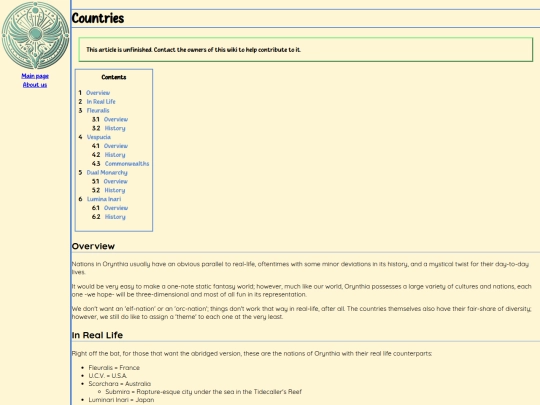Click sentence starting "Right off the bat"

pos(252,354)
